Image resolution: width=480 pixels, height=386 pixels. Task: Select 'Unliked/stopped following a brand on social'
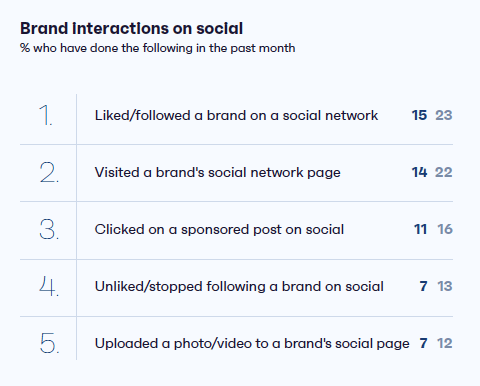click(239, 286)
